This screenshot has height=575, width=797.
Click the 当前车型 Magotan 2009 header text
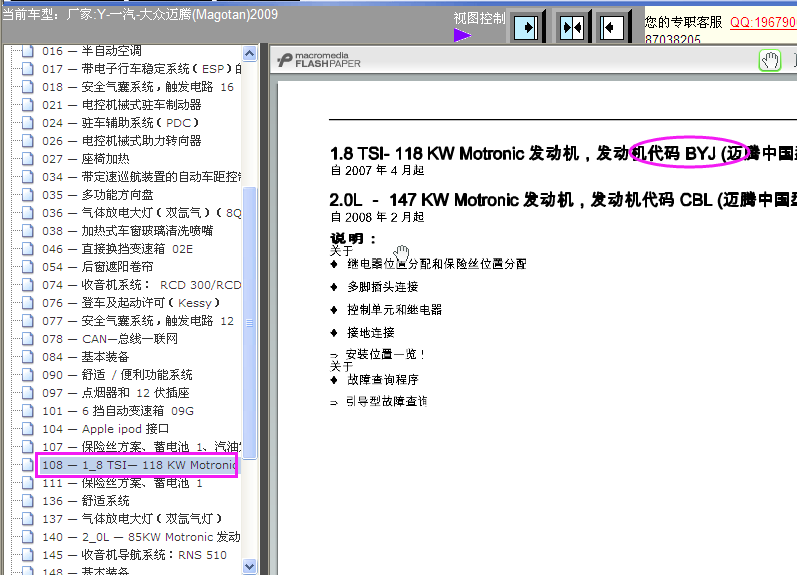pyautogui.click(x=140, y=14)
